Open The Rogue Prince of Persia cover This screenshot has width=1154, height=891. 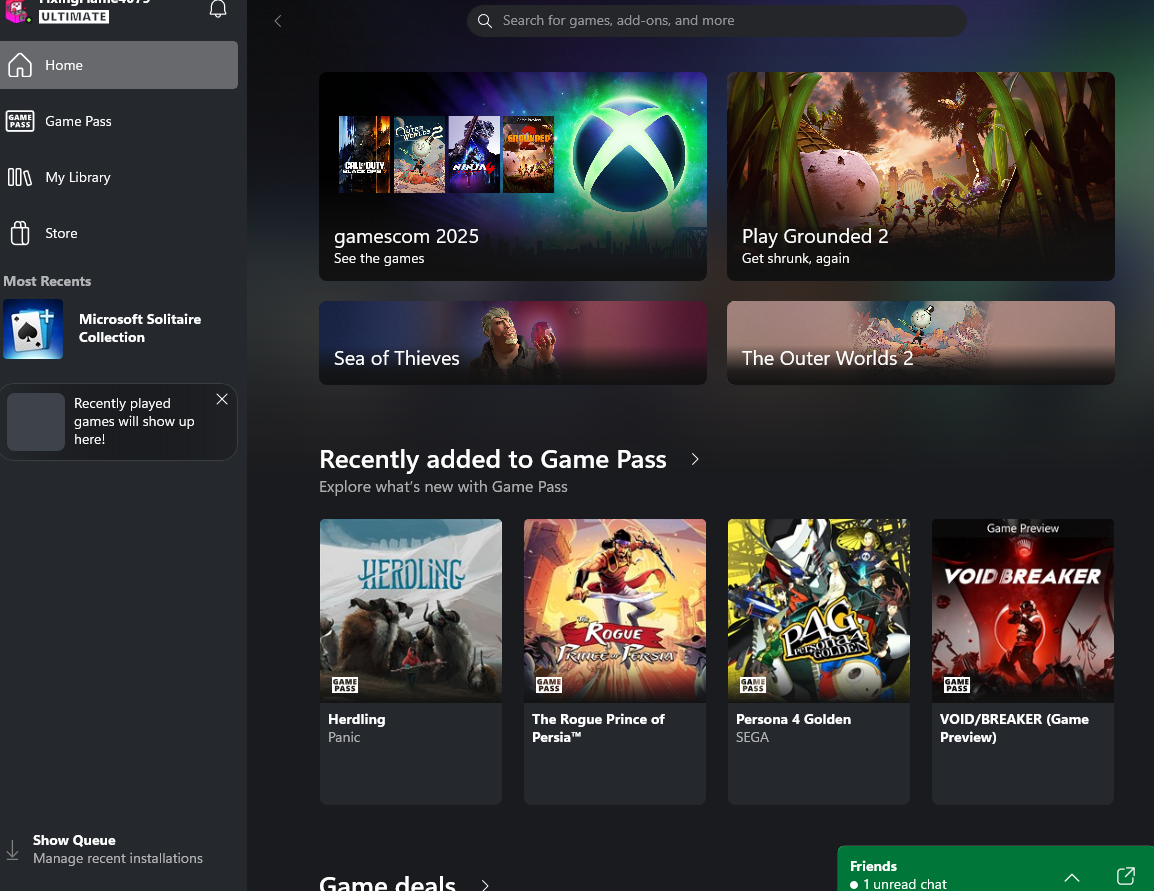coord(615,611)
